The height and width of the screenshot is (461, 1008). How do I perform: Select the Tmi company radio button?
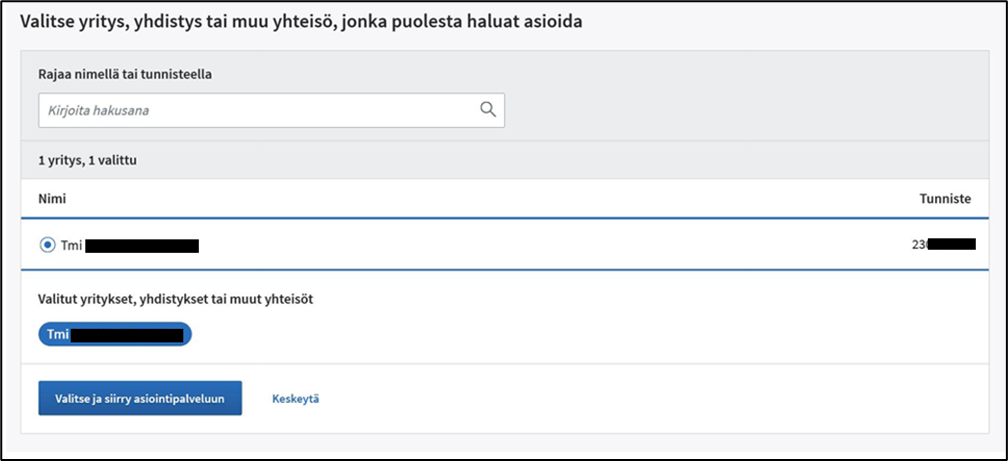point(48,245)
